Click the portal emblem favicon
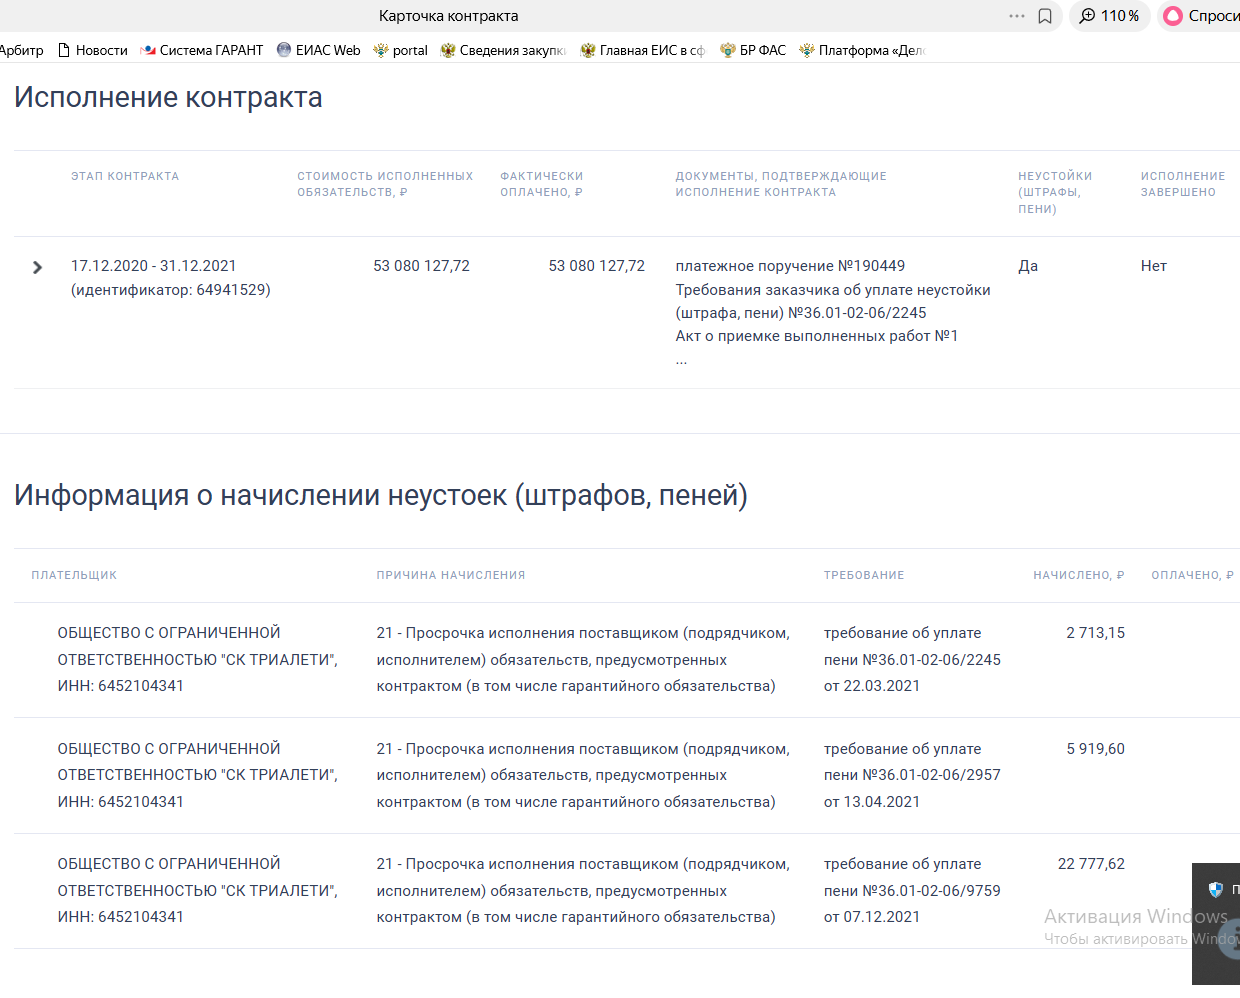The height and width of the screenshot is (998, 1240). 380,50
